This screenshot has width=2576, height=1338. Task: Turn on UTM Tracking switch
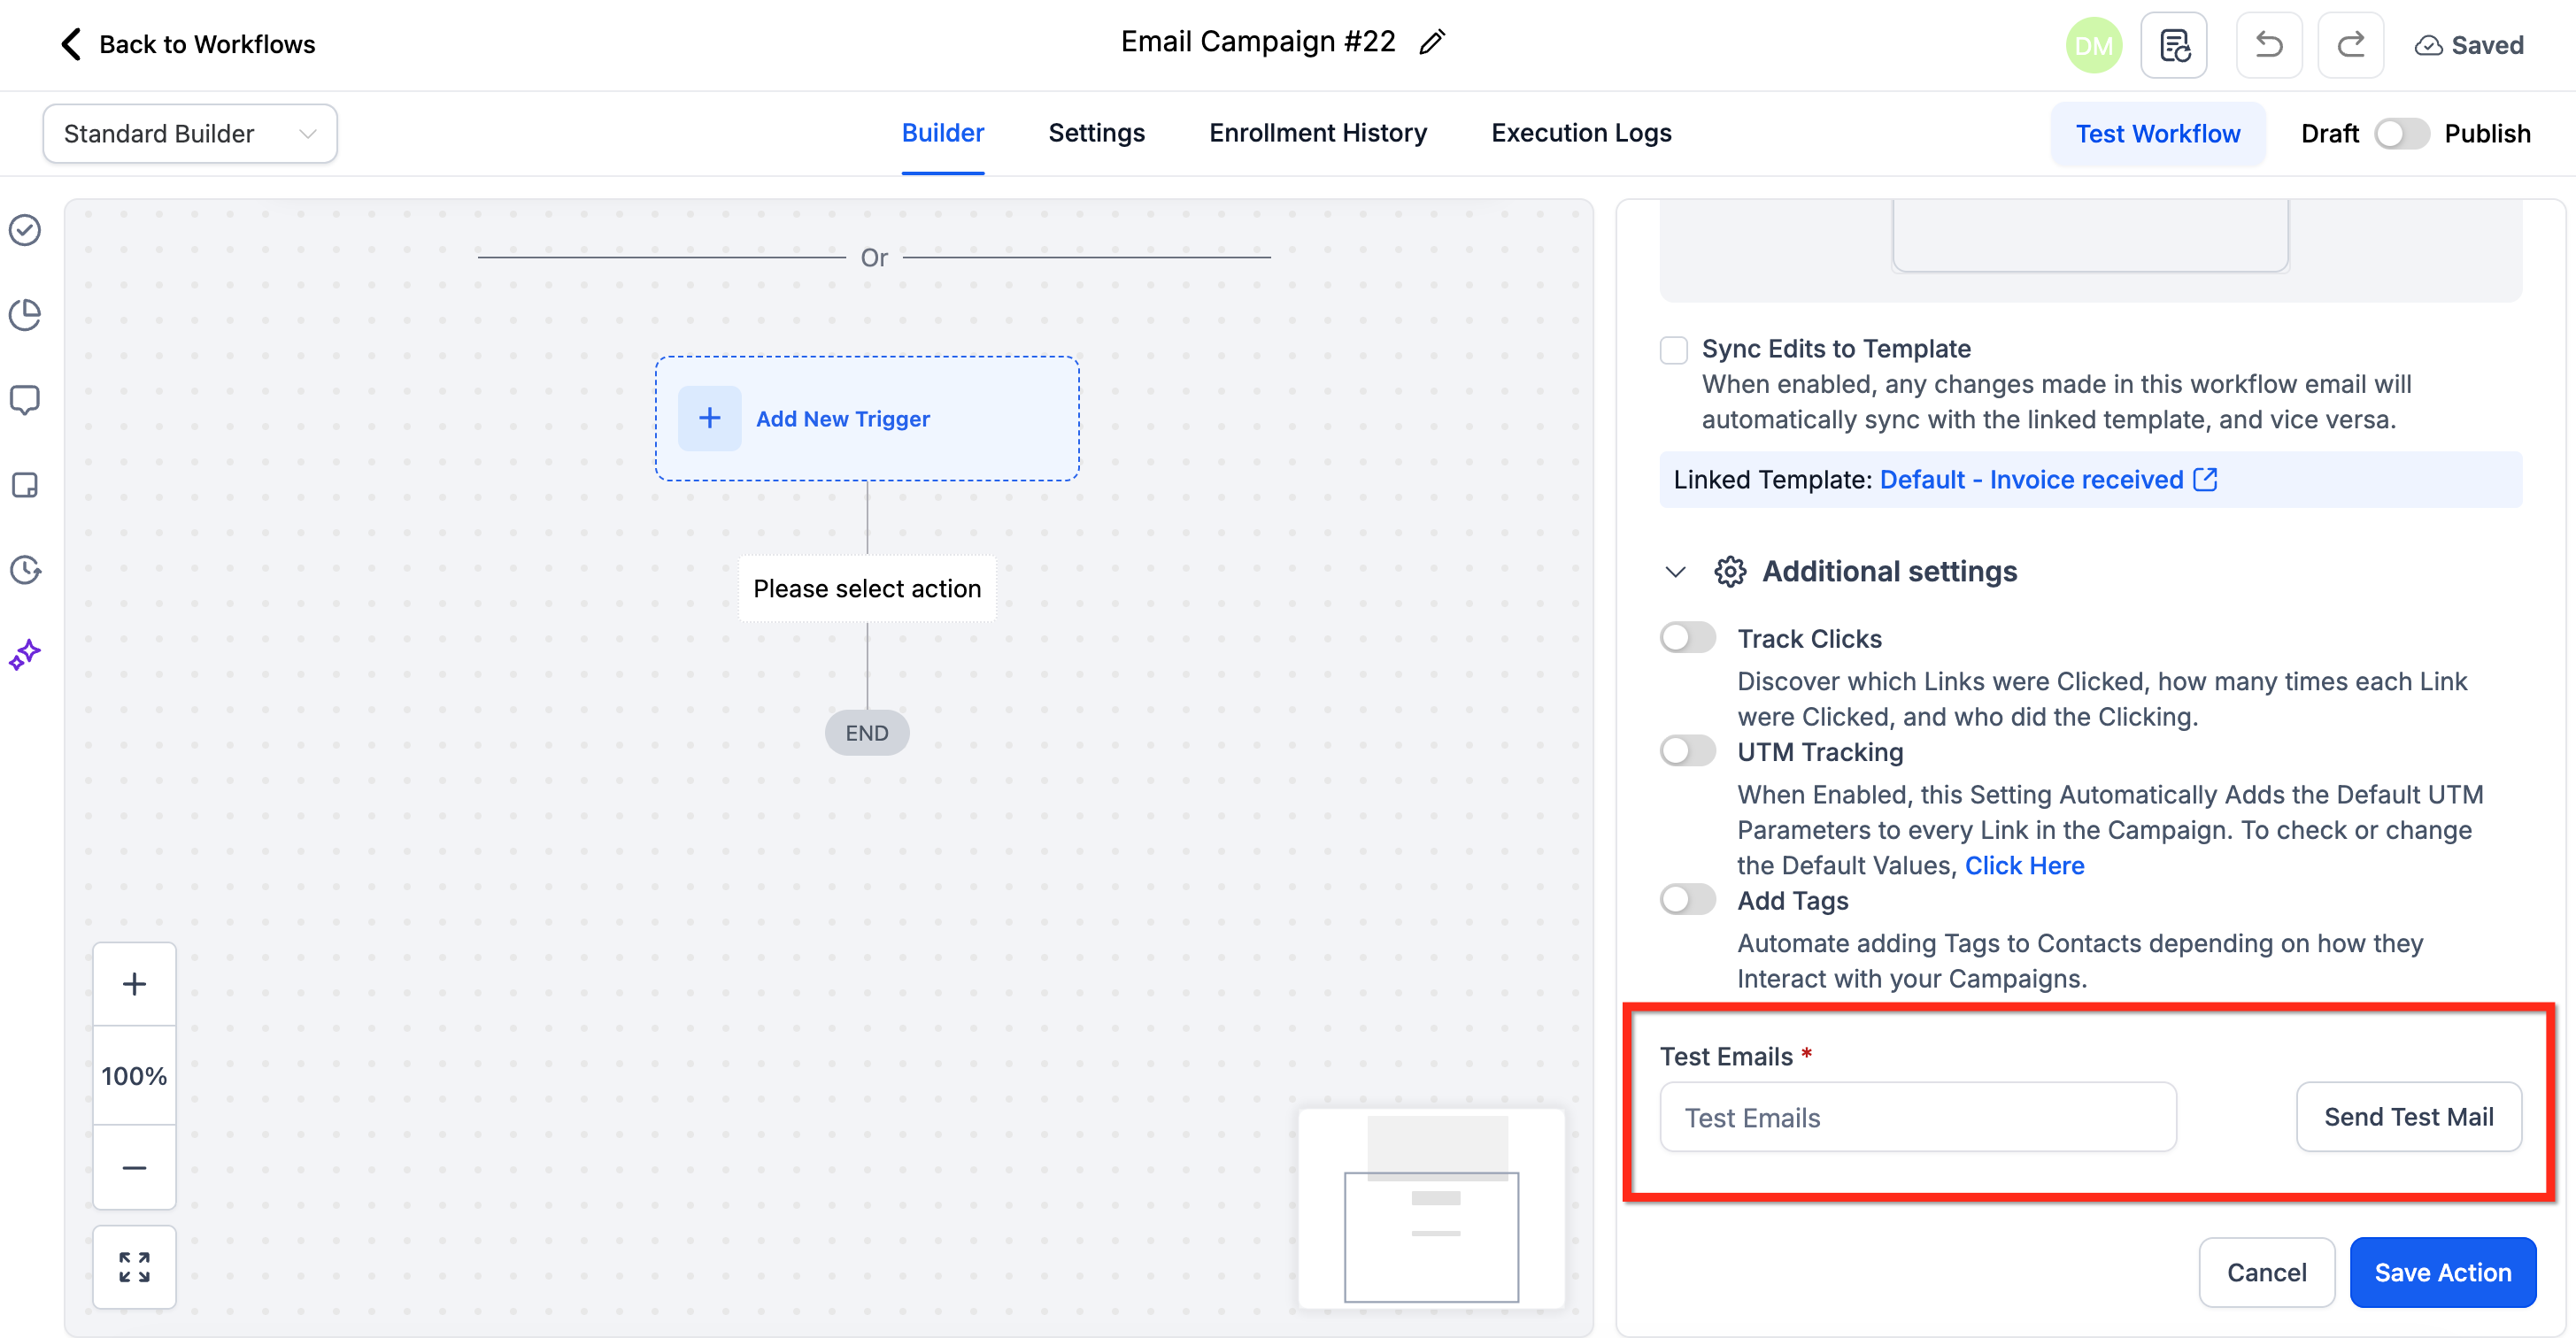point(1687,751)
